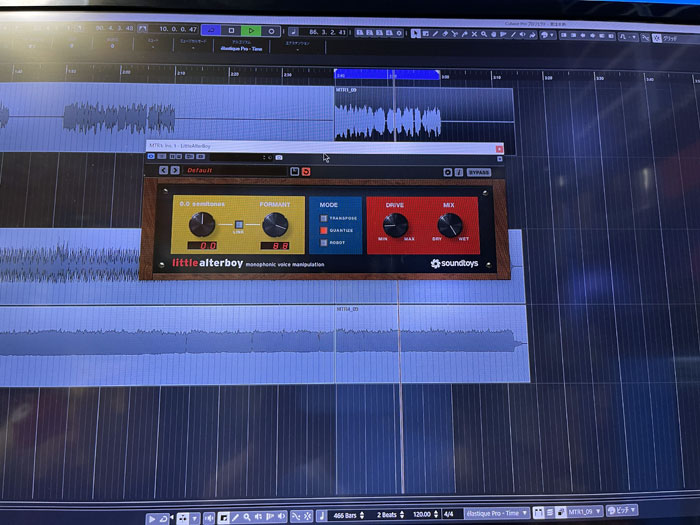Click the Soundtoys logo
Viewport: 700px width, 525px height.
point(454,263)
